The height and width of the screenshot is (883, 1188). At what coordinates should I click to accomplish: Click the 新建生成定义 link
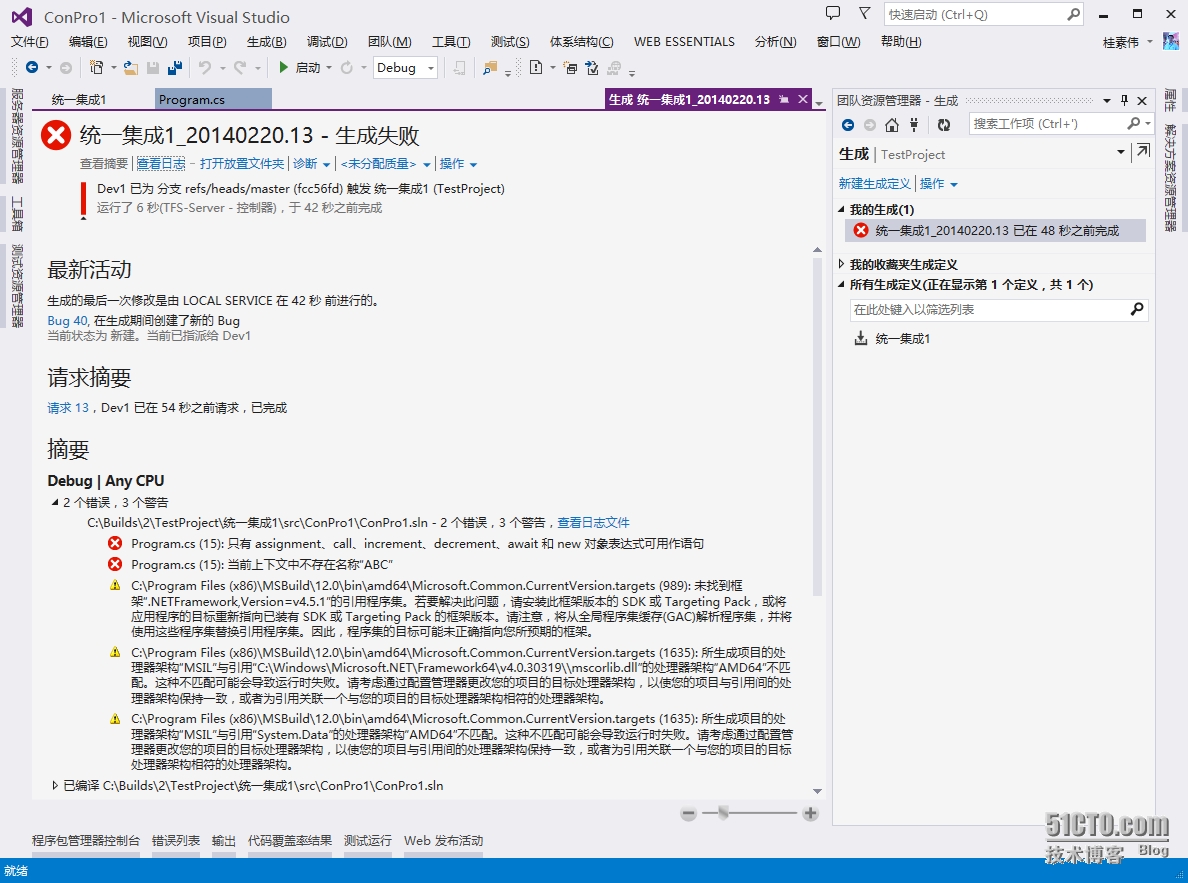(x=874, y=183)
